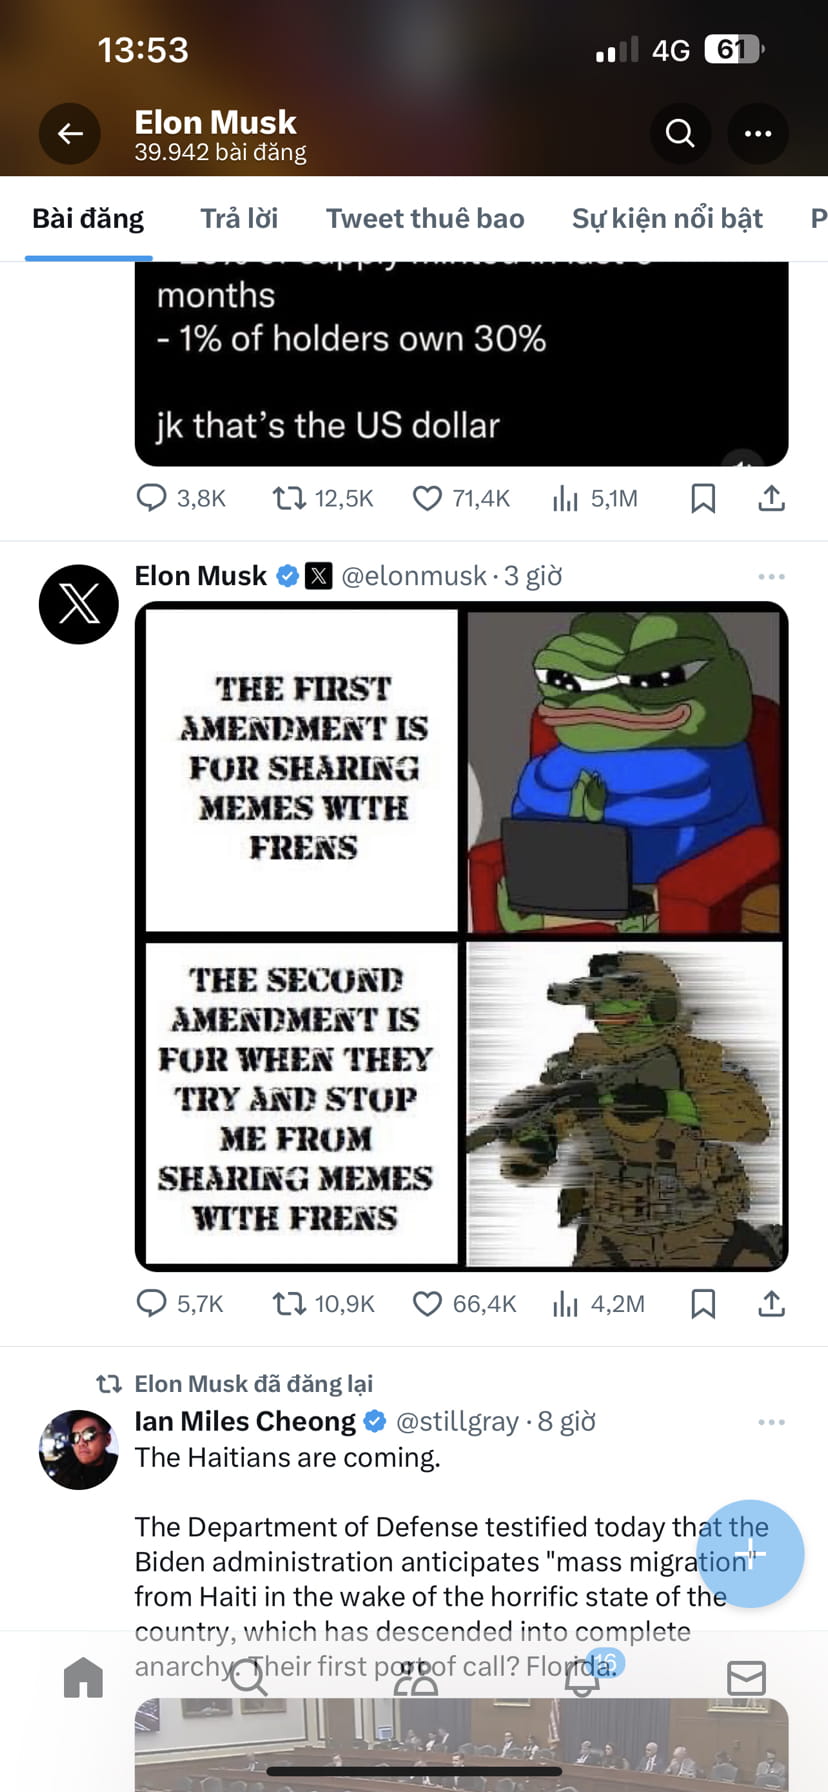Like Elon Musk's meme tweet
Viewport: 828px width, 1792px height.
click(x=427, y=1303)
